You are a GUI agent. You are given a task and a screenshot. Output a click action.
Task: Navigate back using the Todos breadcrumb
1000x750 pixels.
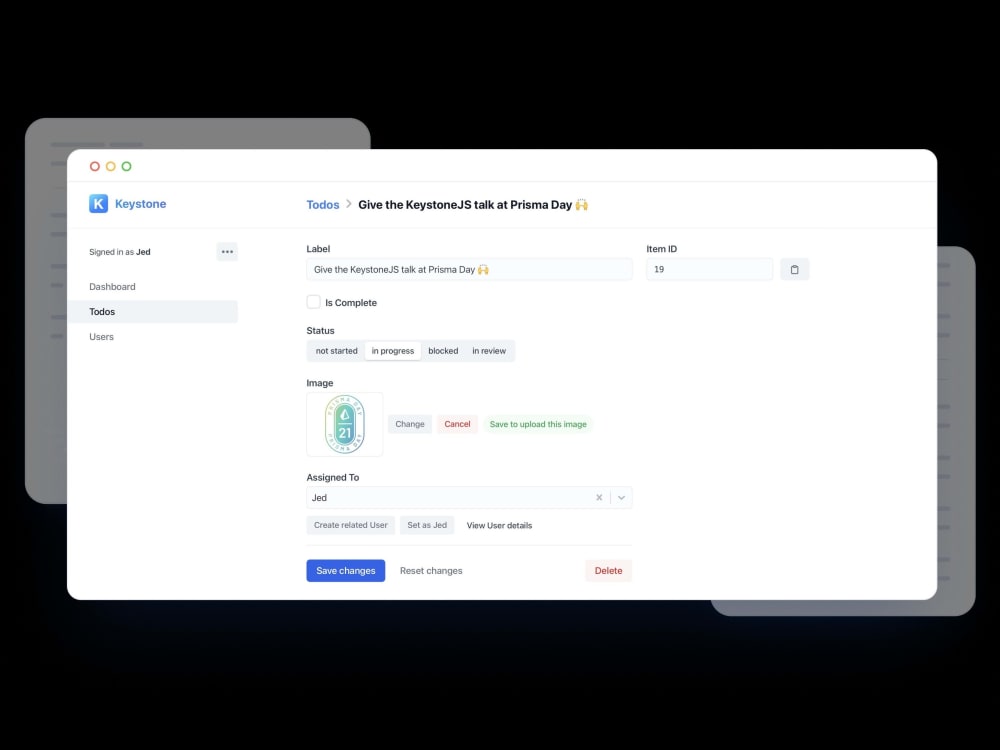[x=322, y=204]
